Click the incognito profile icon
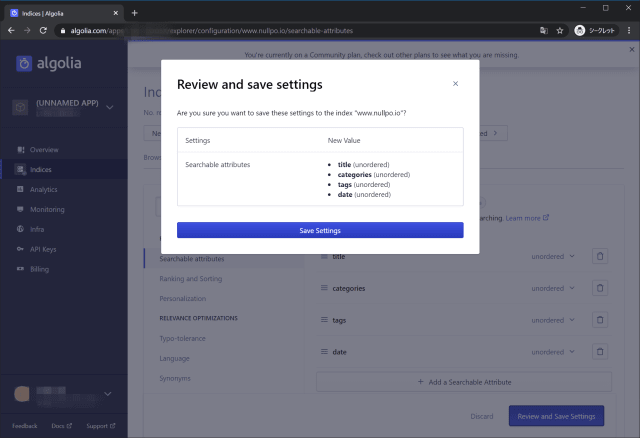The image size is (640, 438). [580, 31]
